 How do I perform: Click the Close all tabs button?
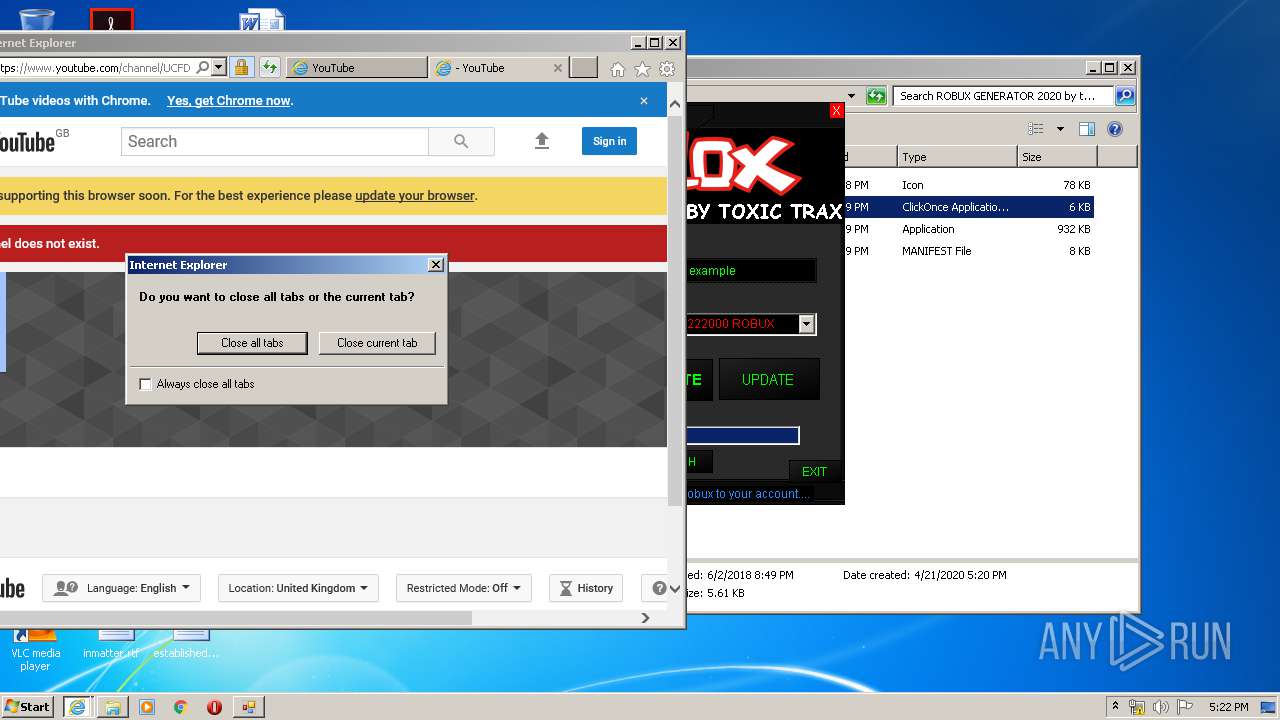[x=252, y=343]
